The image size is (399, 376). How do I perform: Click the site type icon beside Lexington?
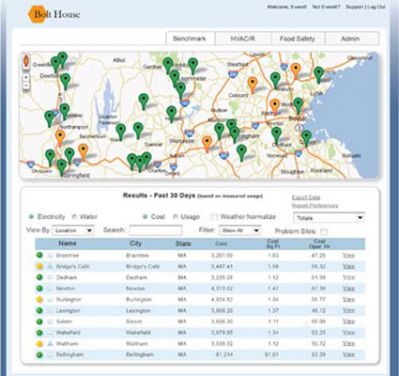coord(50,311)
